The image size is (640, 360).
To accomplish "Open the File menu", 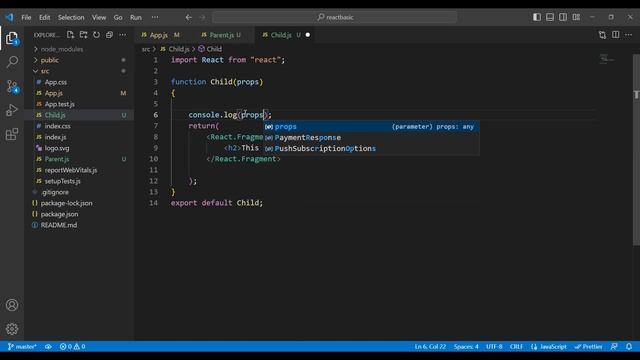I will pos(26,17).
